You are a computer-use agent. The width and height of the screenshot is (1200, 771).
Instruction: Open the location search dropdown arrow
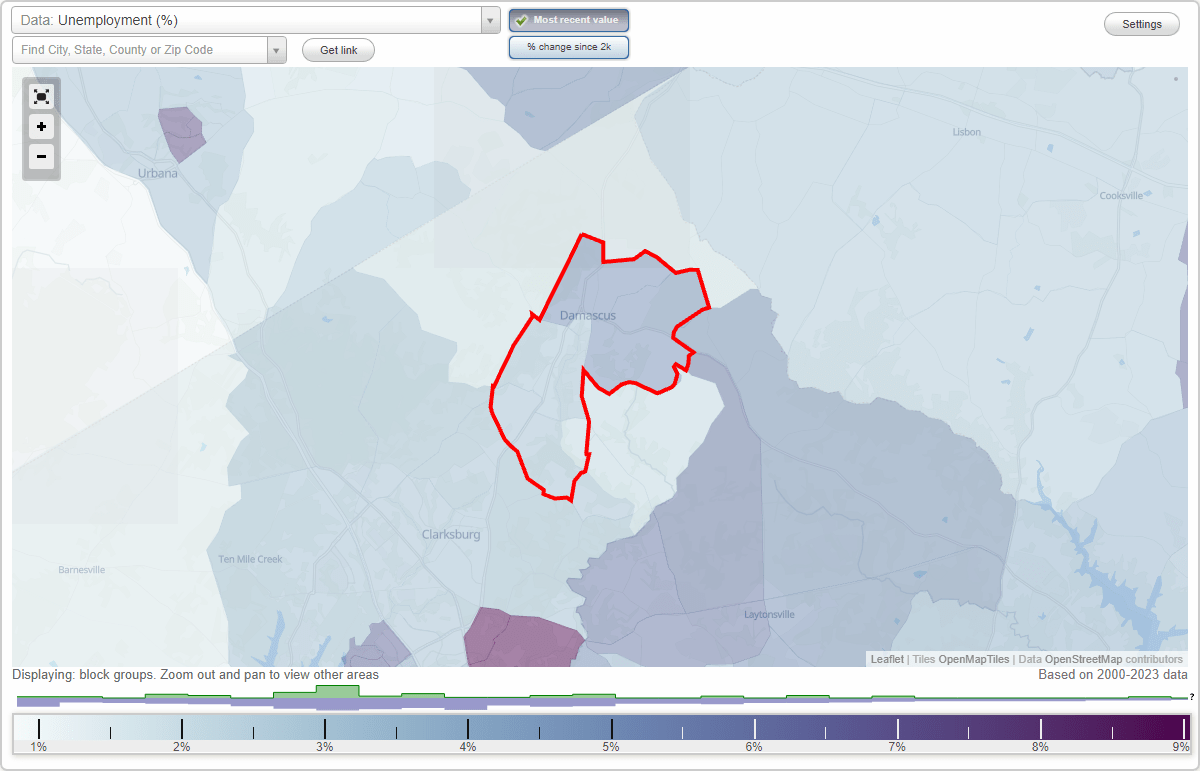point(277,49)
